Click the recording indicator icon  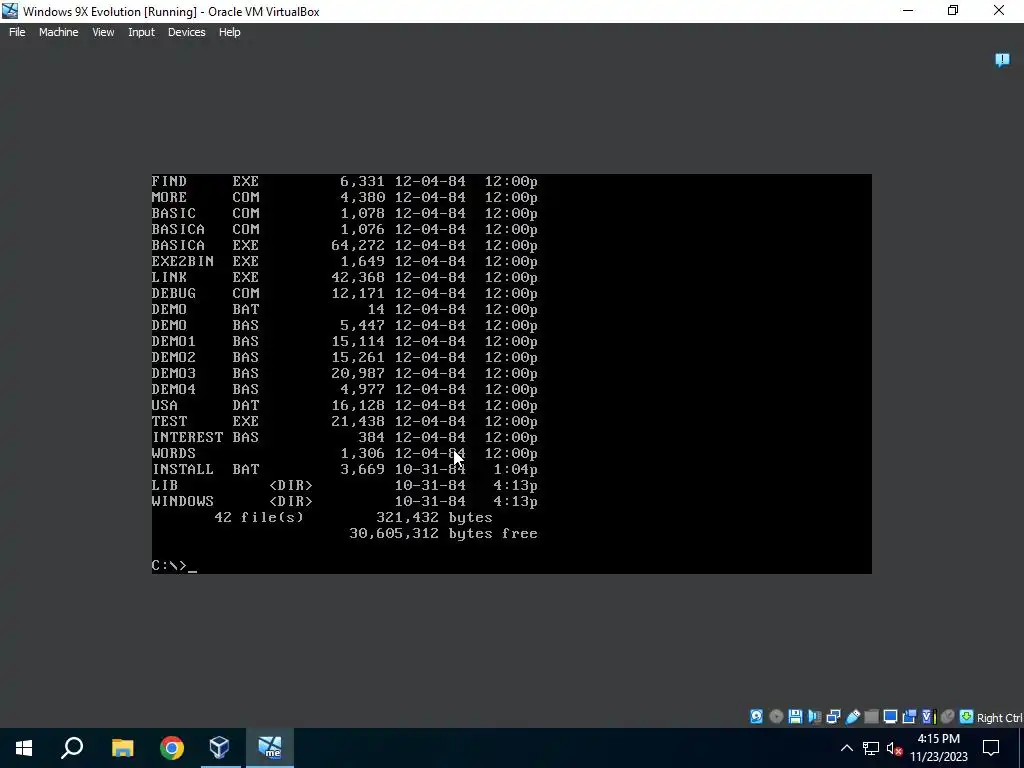coord(908,716)
